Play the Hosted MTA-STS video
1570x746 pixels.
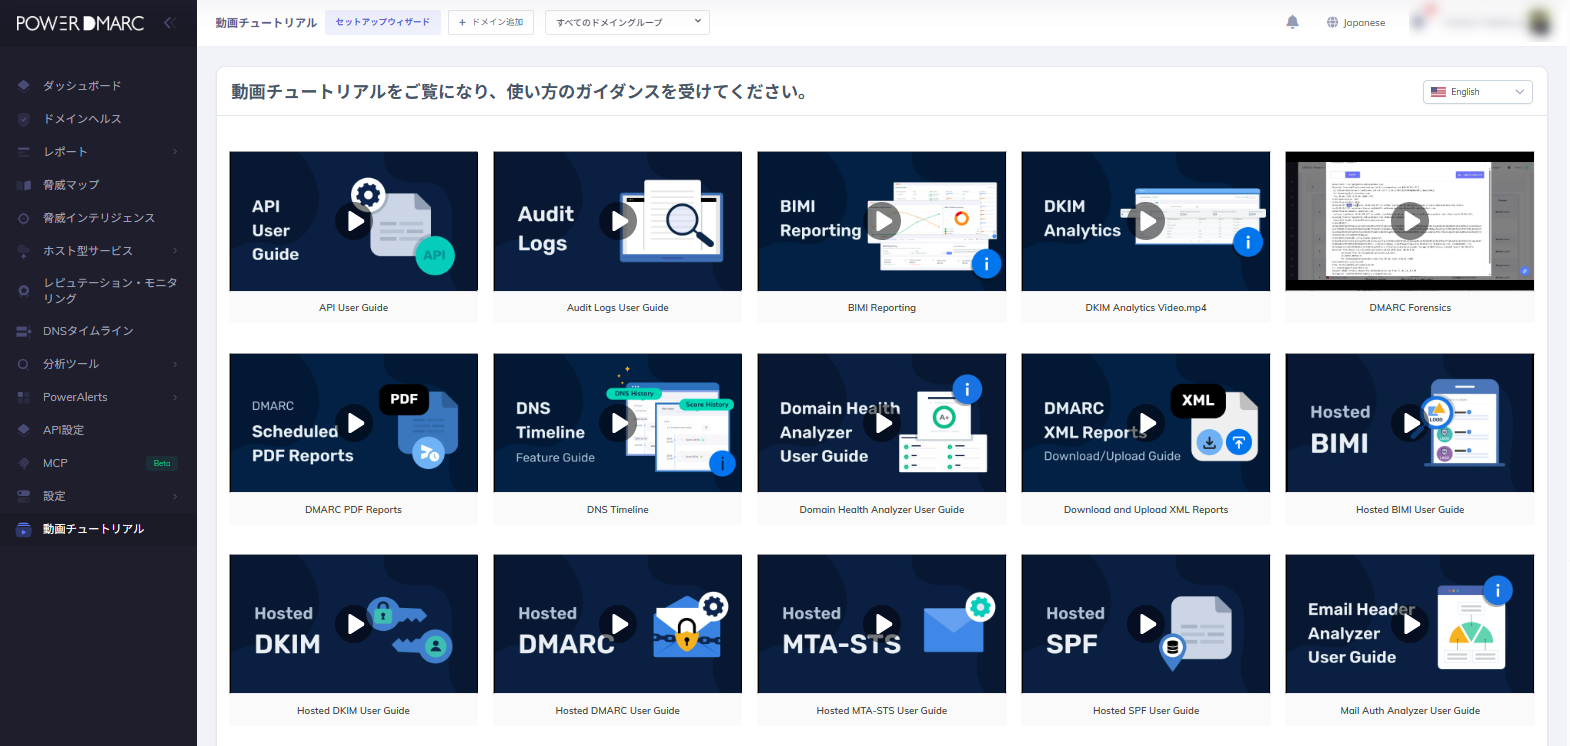tap(882, 624)
